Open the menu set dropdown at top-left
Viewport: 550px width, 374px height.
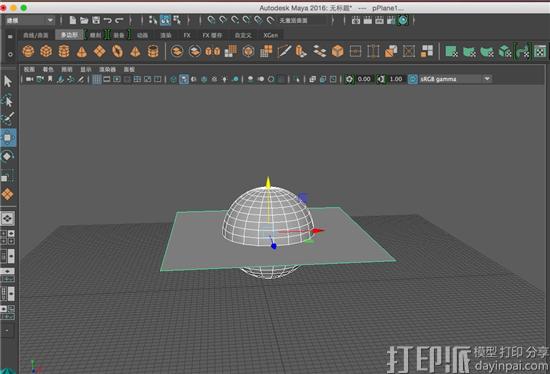click(30, 20)
